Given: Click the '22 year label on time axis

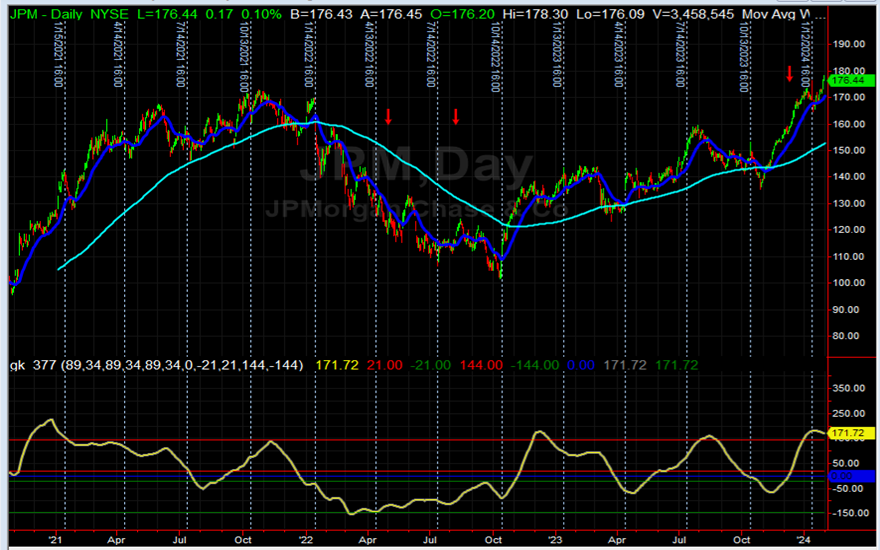Looking at the screenshot, I should tap(306, 540).
